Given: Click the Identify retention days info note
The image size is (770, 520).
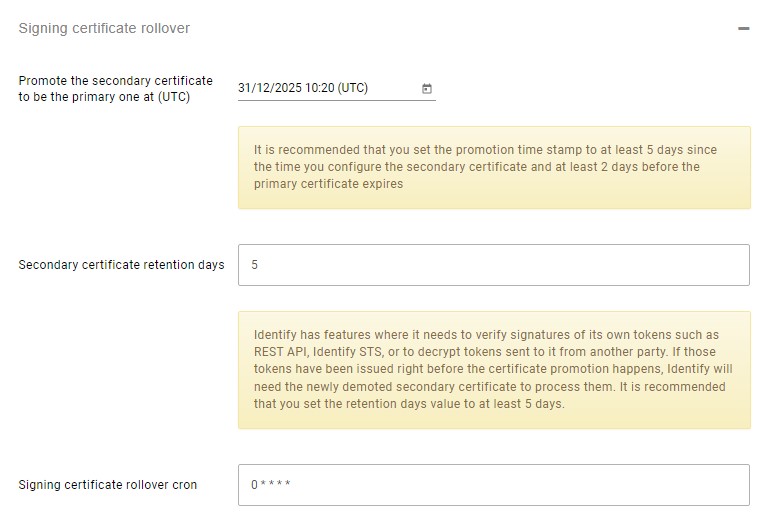Looking at the screenshot, I should pyautogui.click(x=495, y=370).
